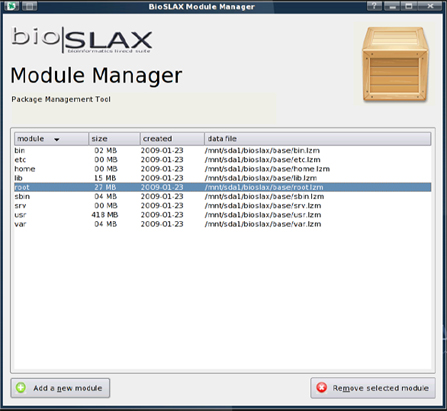Select the etc module row
Image resolution: width=447 pixels, height=411 pixels.
pos(222,160)
